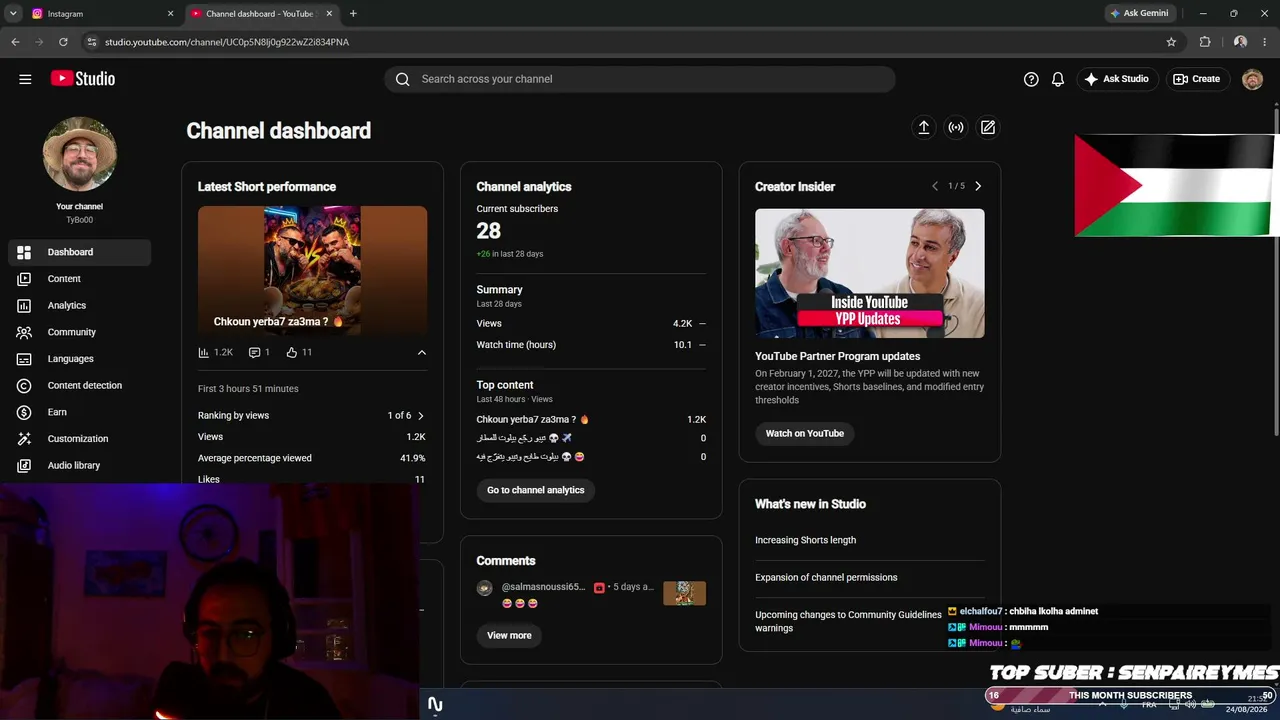The height and width of the screenshot is (720, 1280).
Task: Click the commenter's avatar in Comments
Action: [484, 588]
